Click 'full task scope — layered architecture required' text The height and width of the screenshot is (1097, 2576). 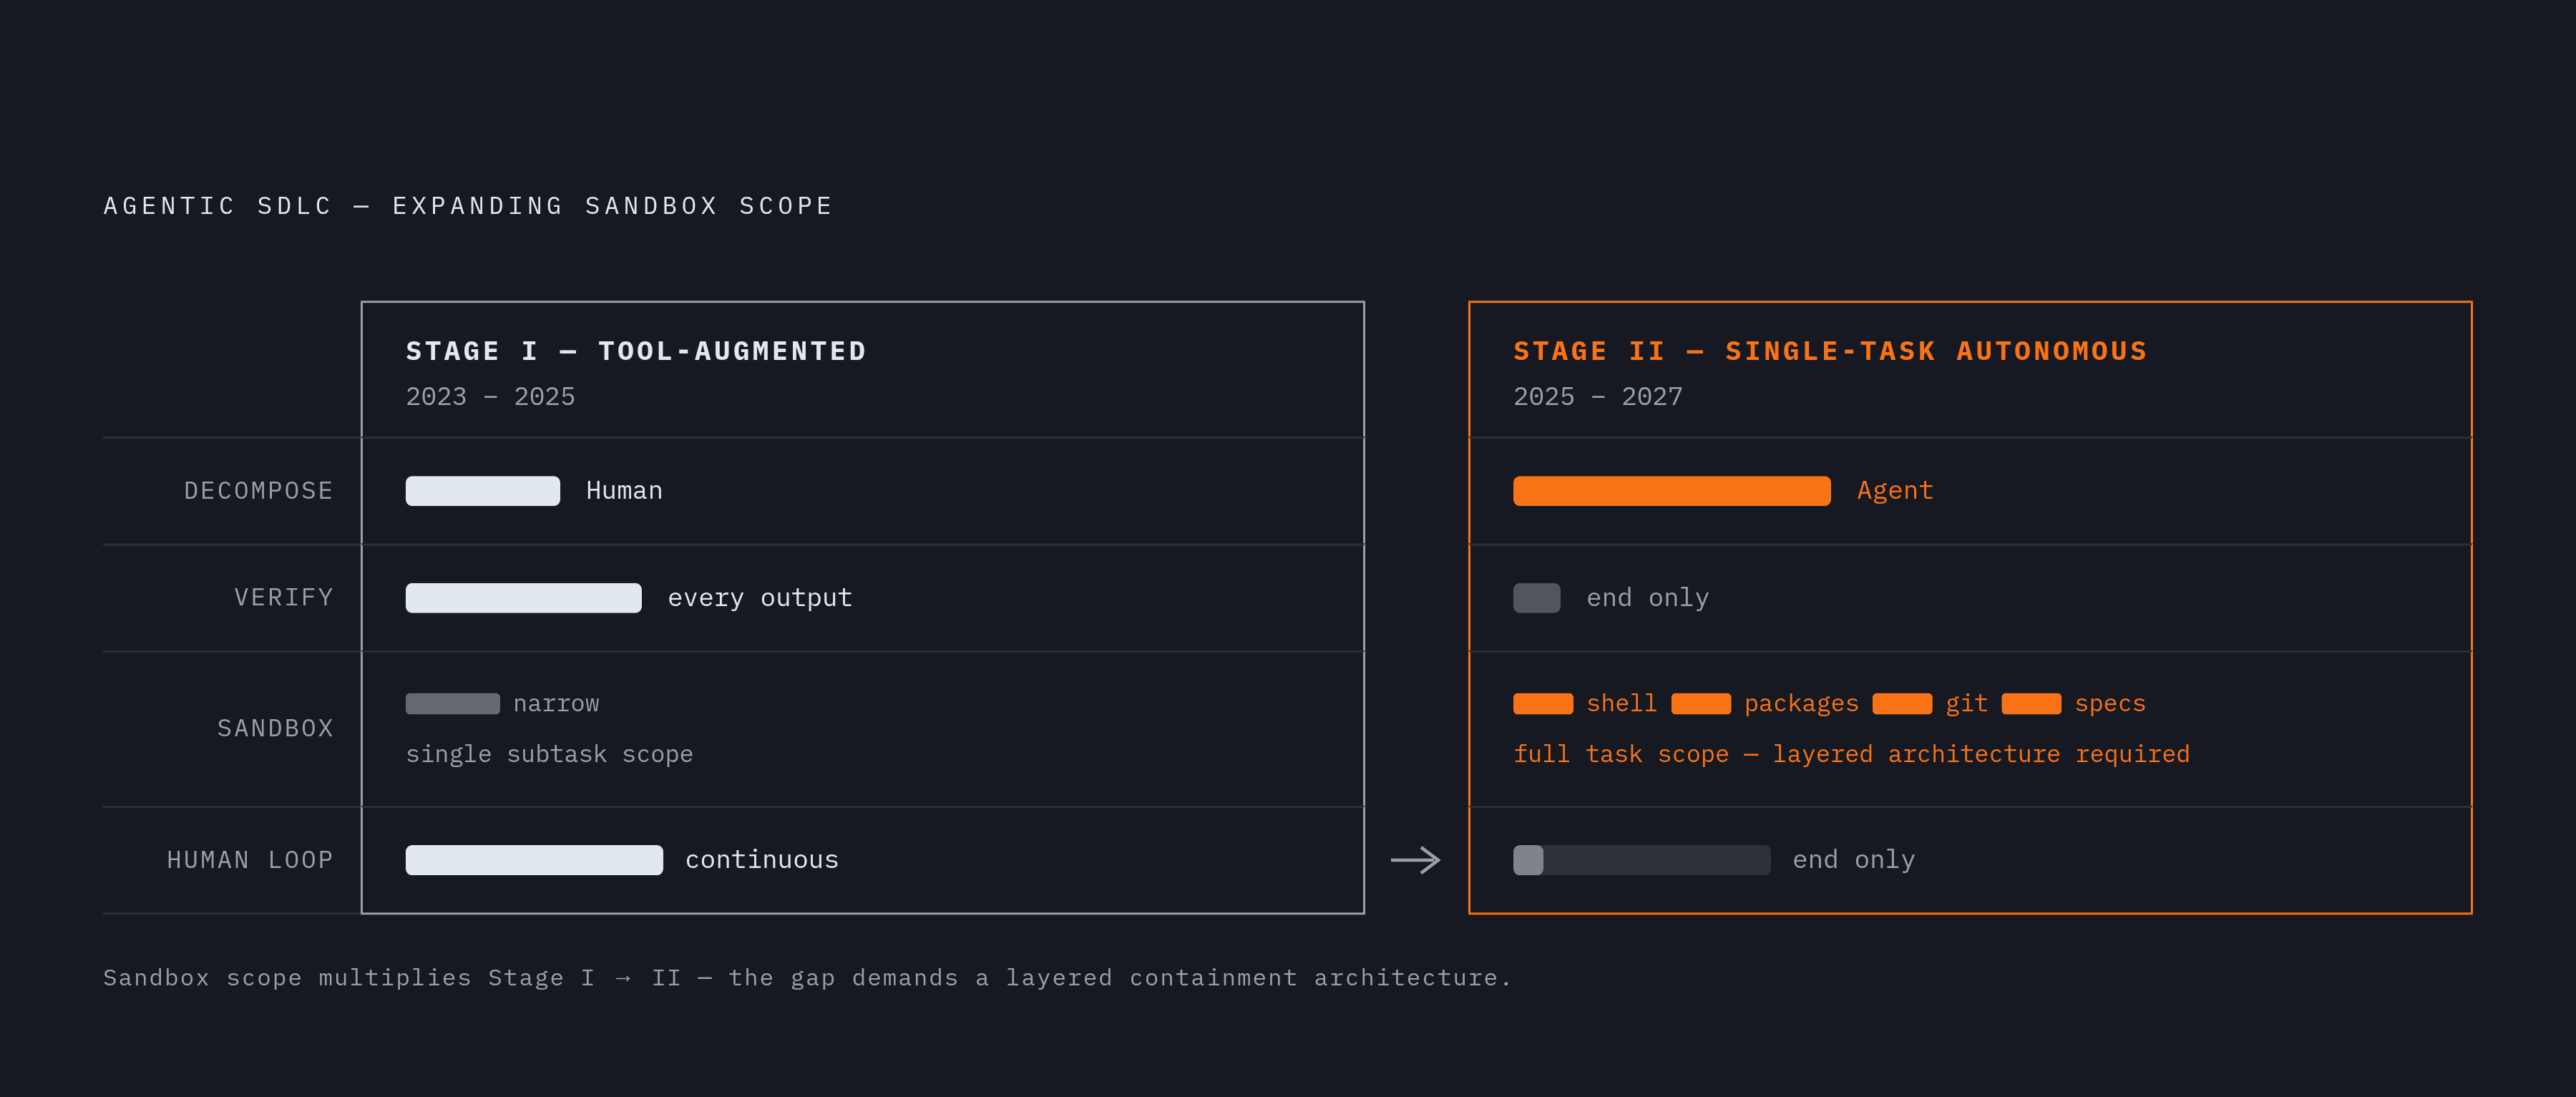pyautogui.click(x=1851, y=754)
